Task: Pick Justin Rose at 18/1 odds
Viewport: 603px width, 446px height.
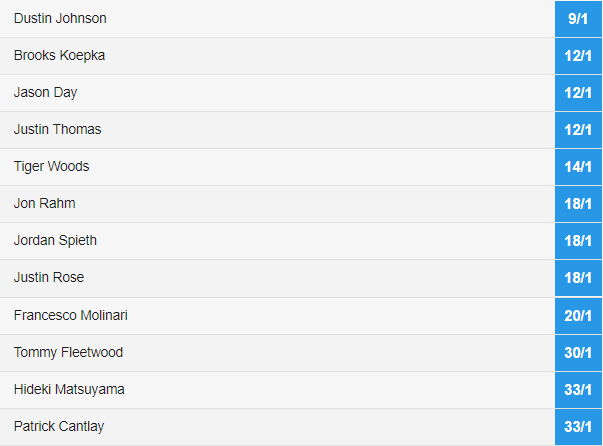Action: tap(578, 278)
